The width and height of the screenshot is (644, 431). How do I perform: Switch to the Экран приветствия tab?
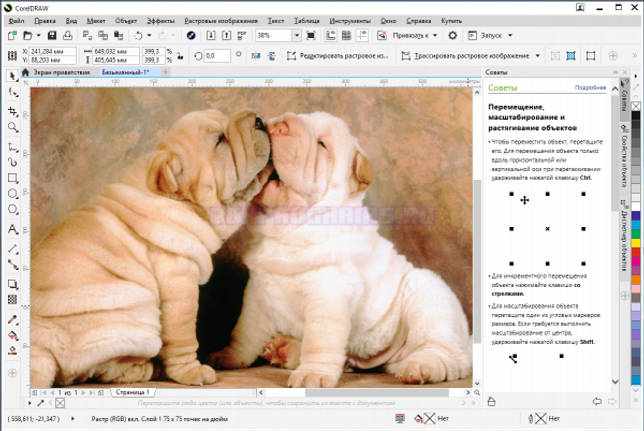61,72
